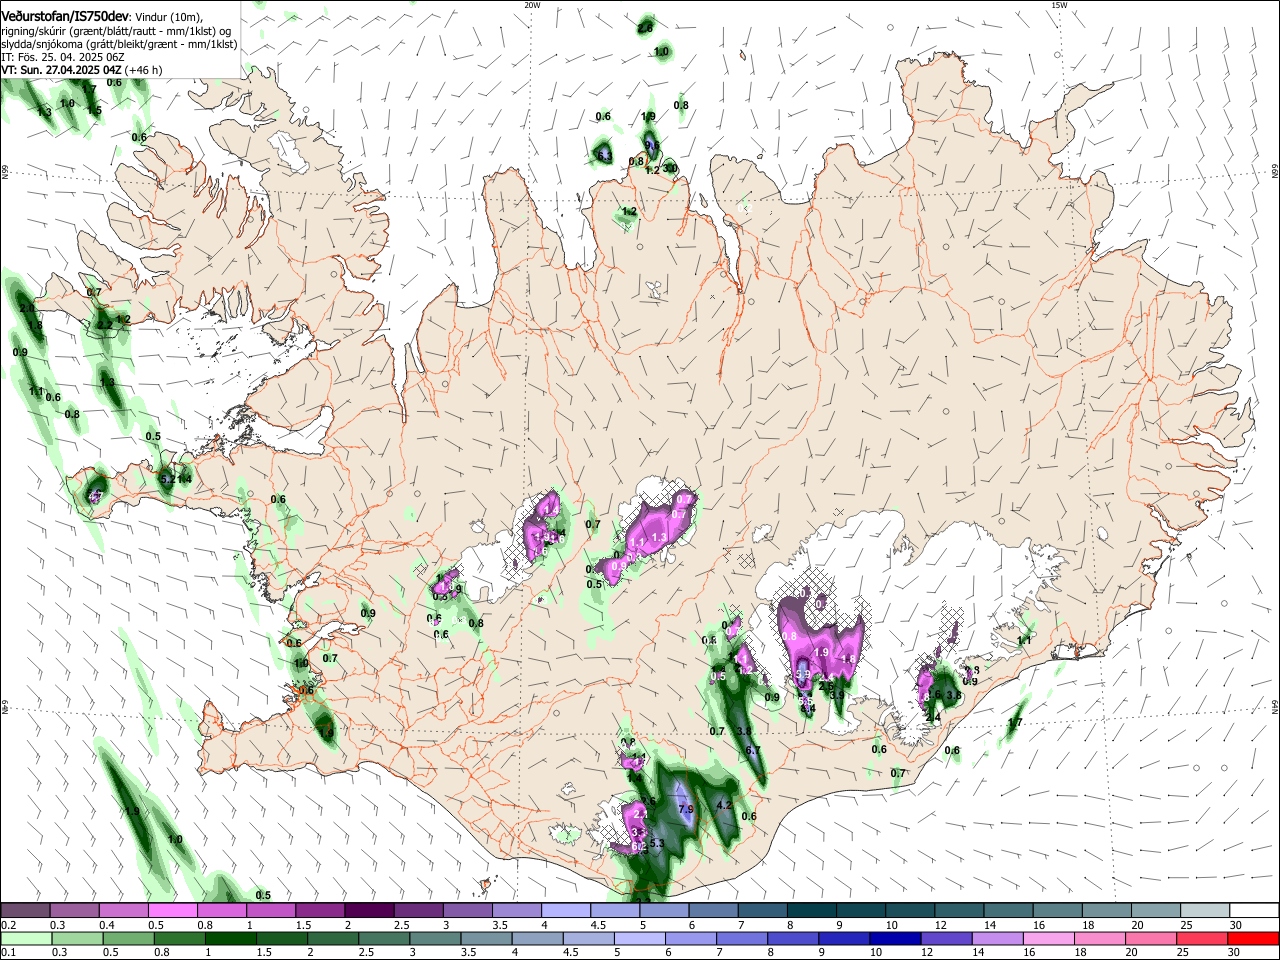The image size is (1280, 960).
Task: Click the snow legend swatch starting at 0.2
Action: [25, 911]
